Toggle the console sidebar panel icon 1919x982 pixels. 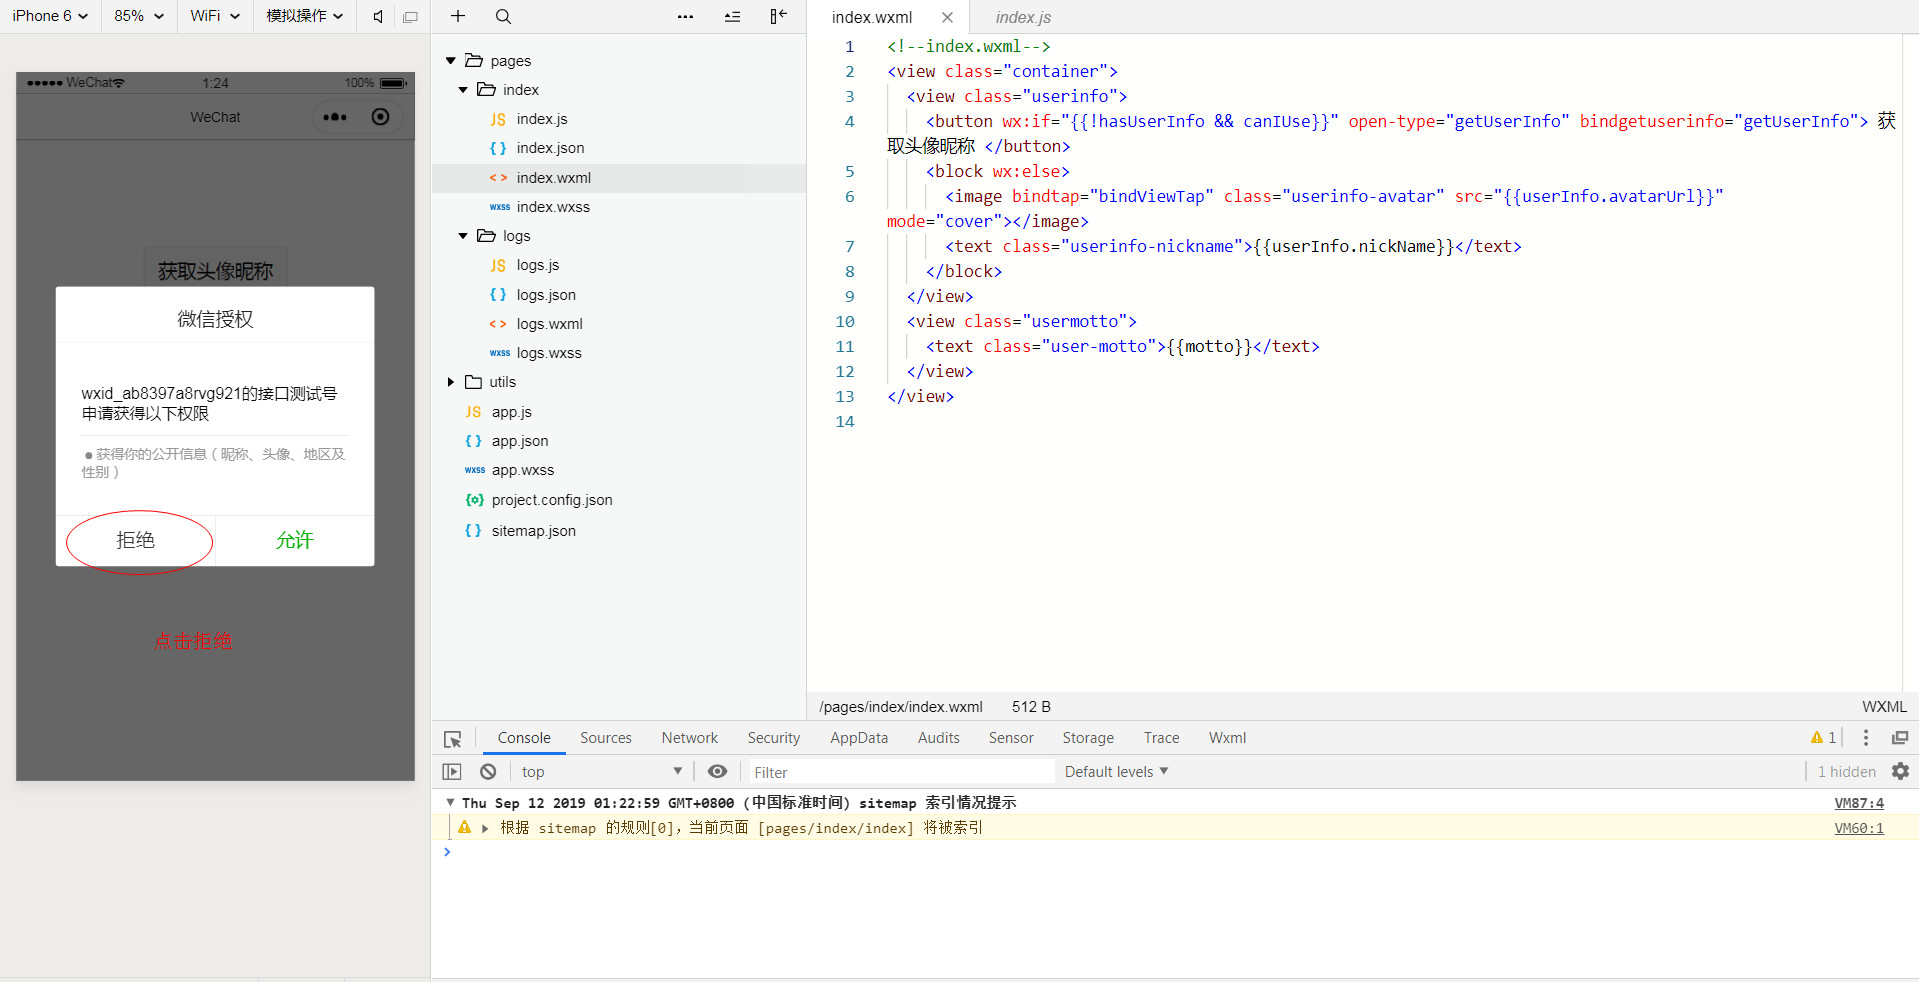452,772
